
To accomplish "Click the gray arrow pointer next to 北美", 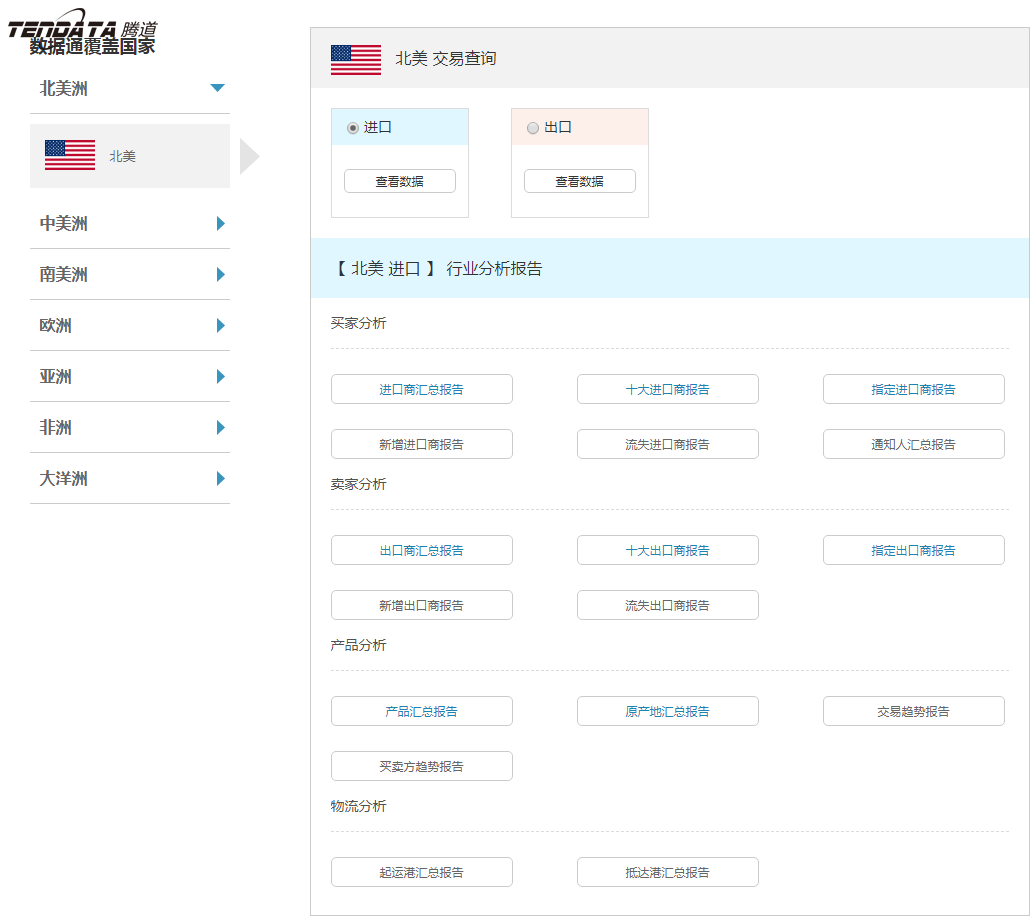I will tap(250, 155).
